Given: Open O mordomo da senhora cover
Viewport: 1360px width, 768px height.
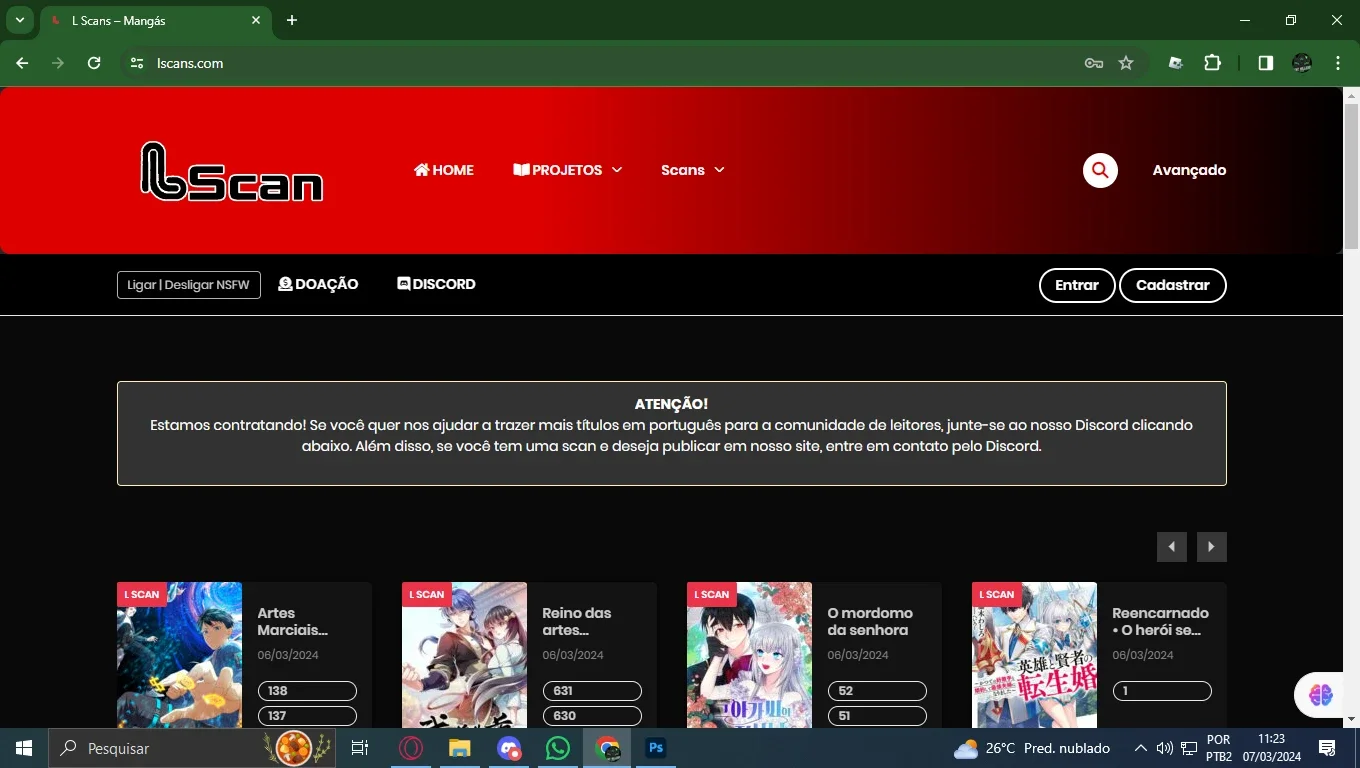Looking at the screenshot, I should pyautogui.click(x=749, y=655).
